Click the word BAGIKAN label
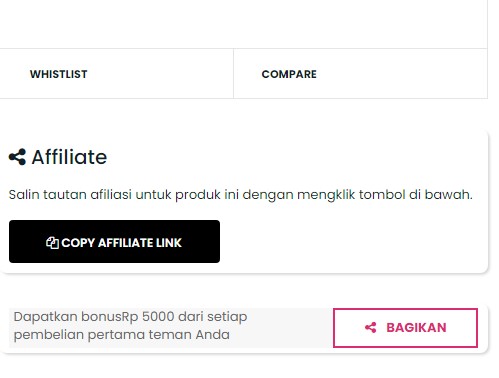Image resolution: width=499 pixels, height=378 pixels. pos(416,328)
